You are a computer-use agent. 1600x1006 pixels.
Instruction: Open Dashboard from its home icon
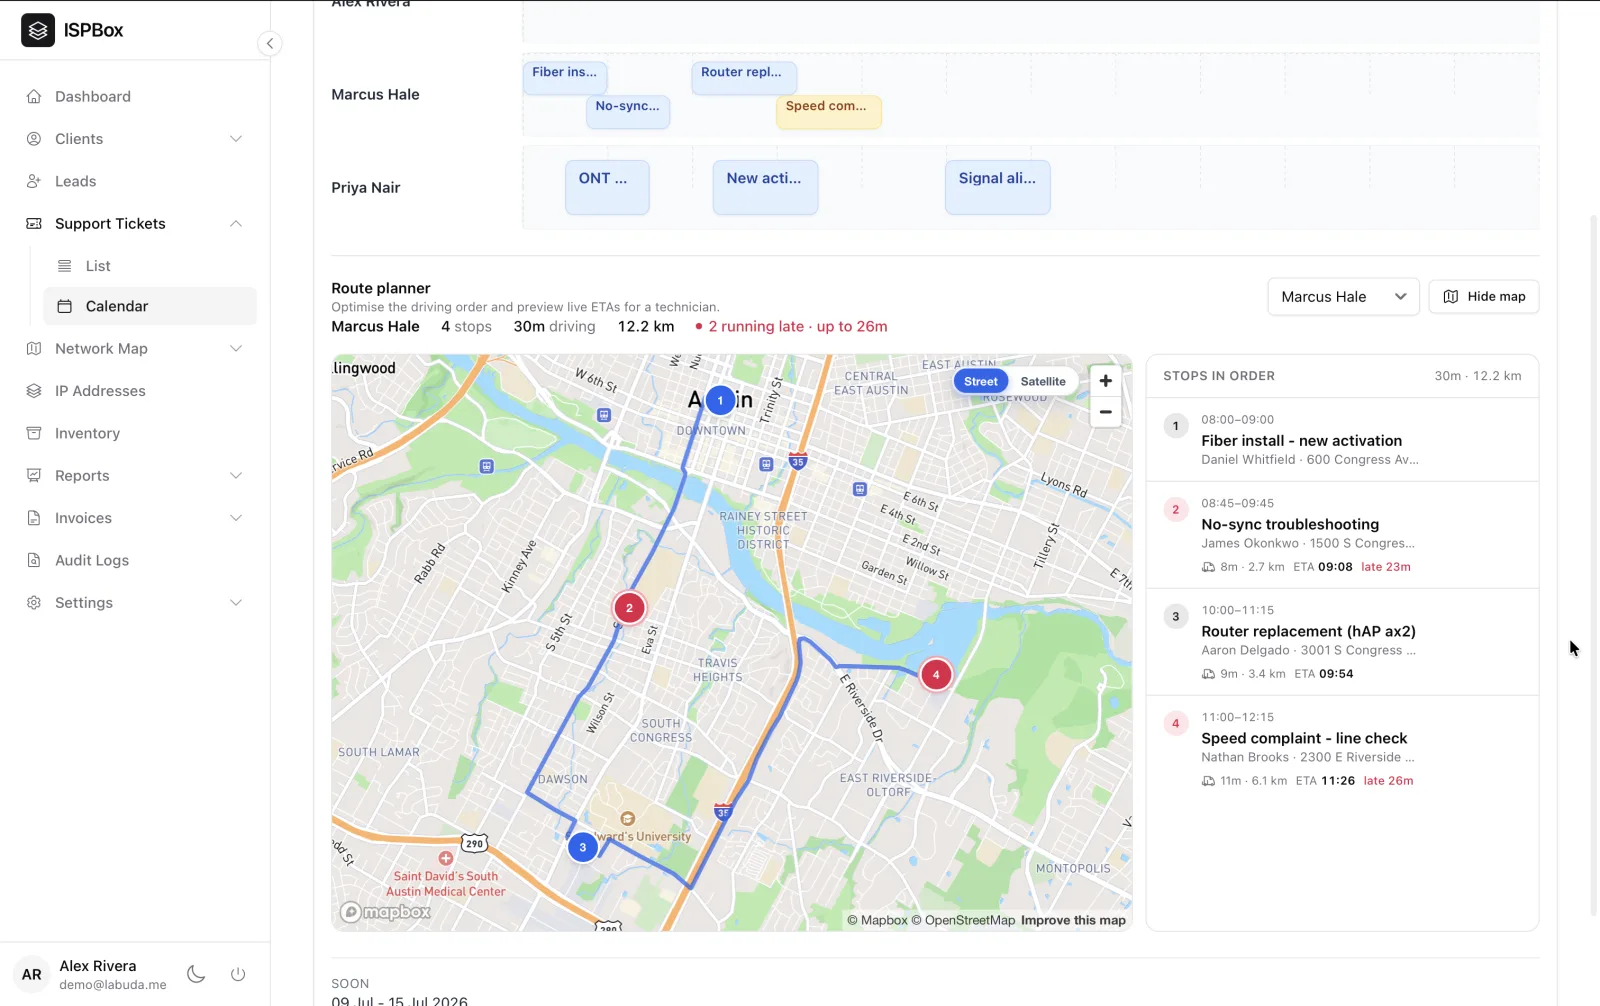(34, 96)
